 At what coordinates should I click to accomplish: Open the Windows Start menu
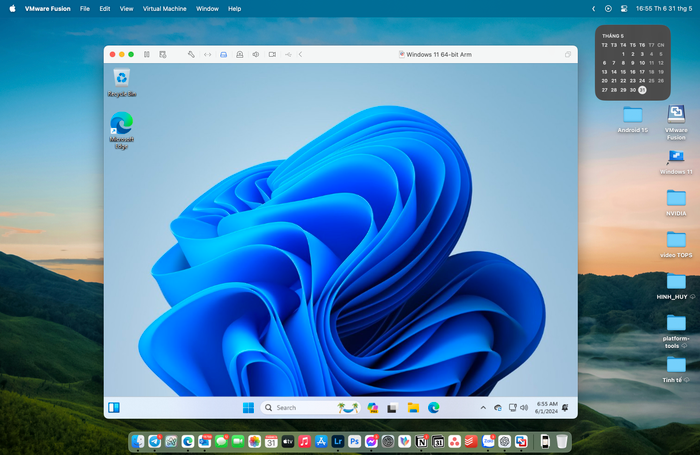click(248, 407)
